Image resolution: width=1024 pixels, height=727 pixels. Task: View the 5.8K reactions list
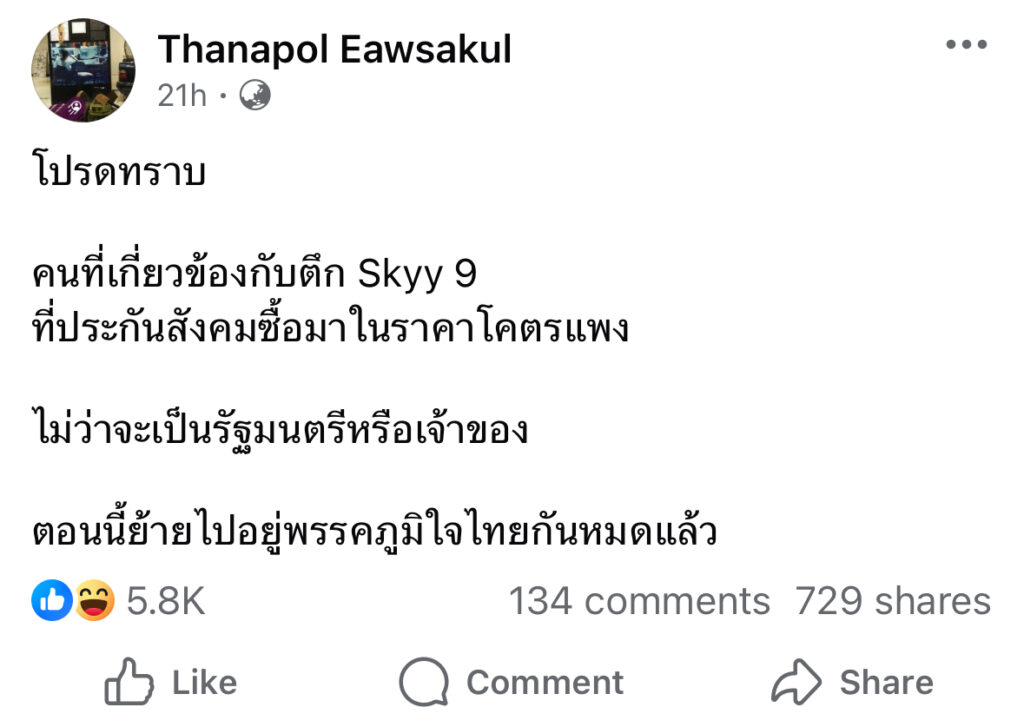coord(165,601)
